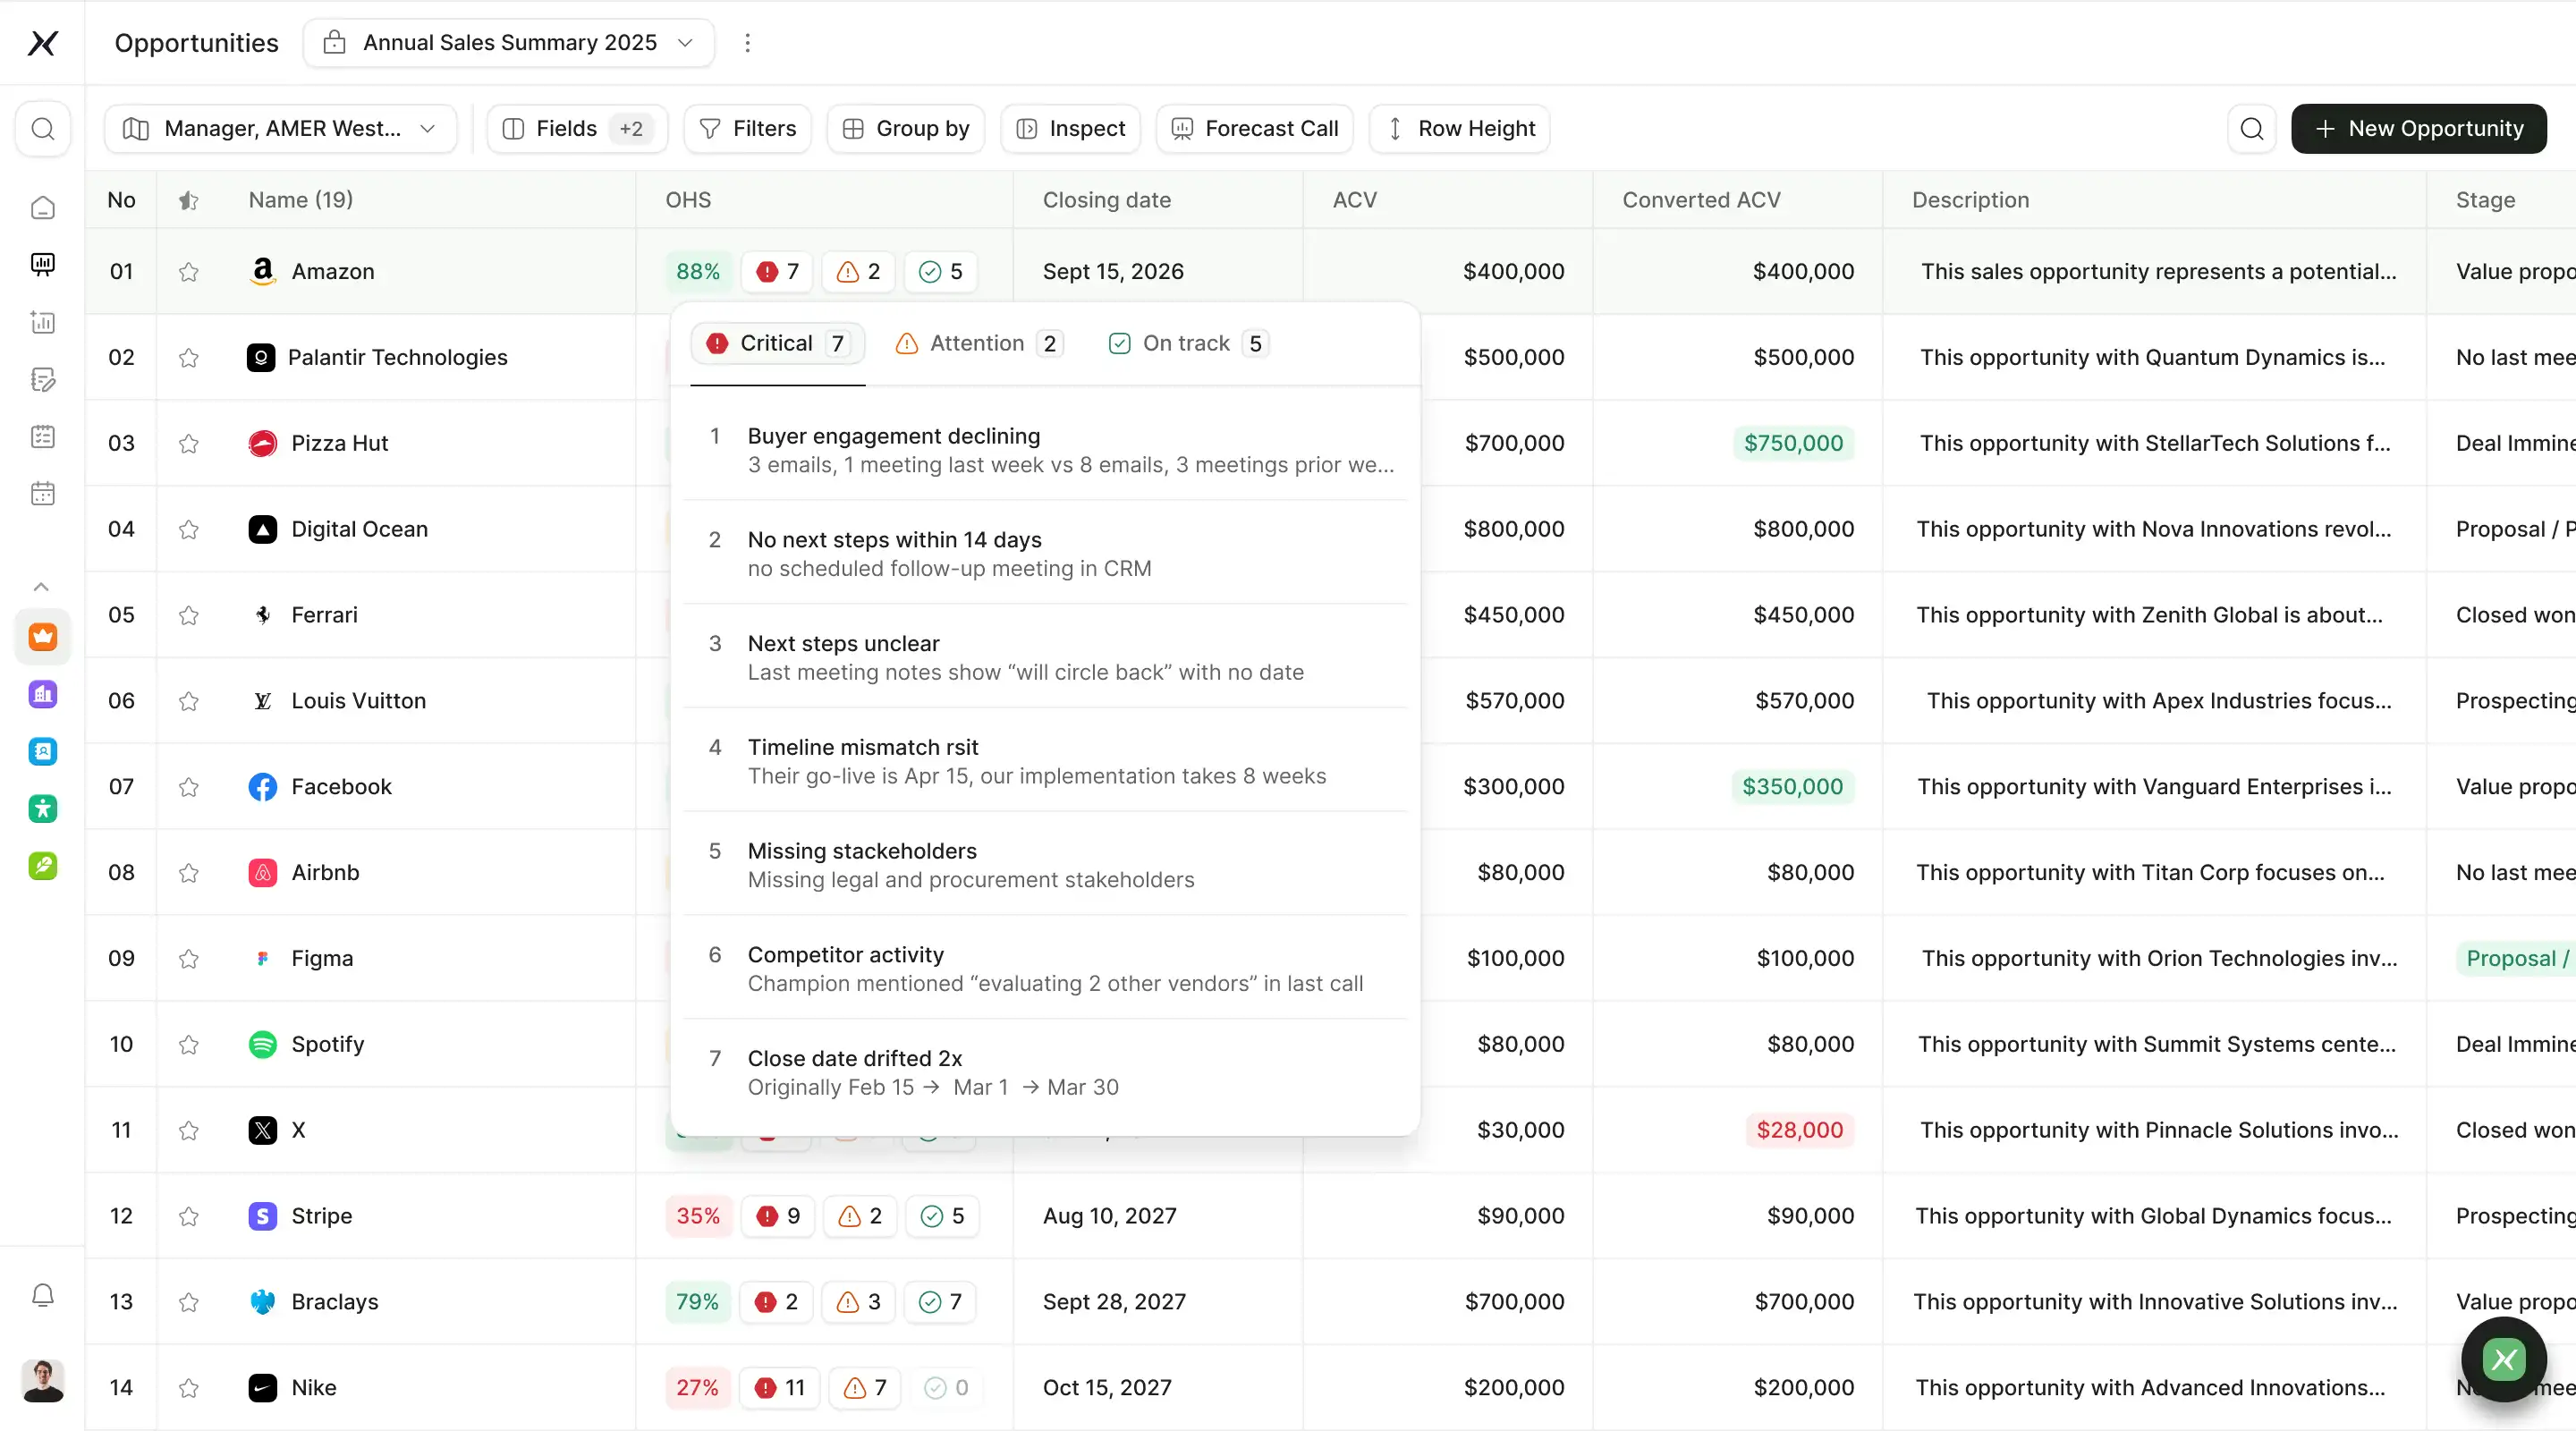Star the Spotify opportunity
Viewport: 2576px width, 1431px height.
[x=188, y=1045]
